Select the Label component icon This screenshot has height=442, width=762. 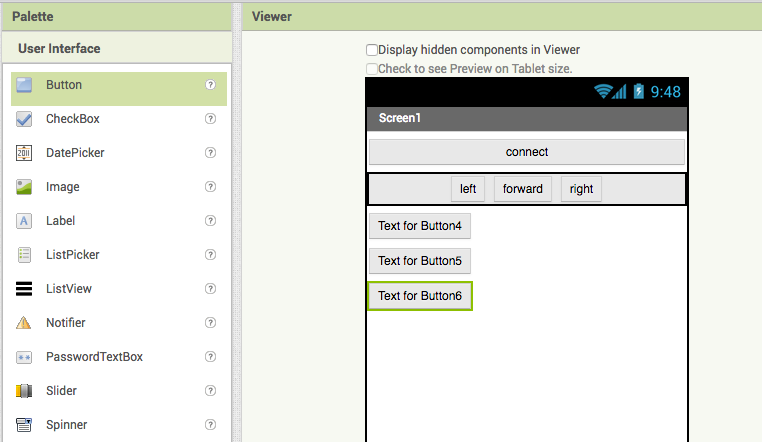[25, 221]
